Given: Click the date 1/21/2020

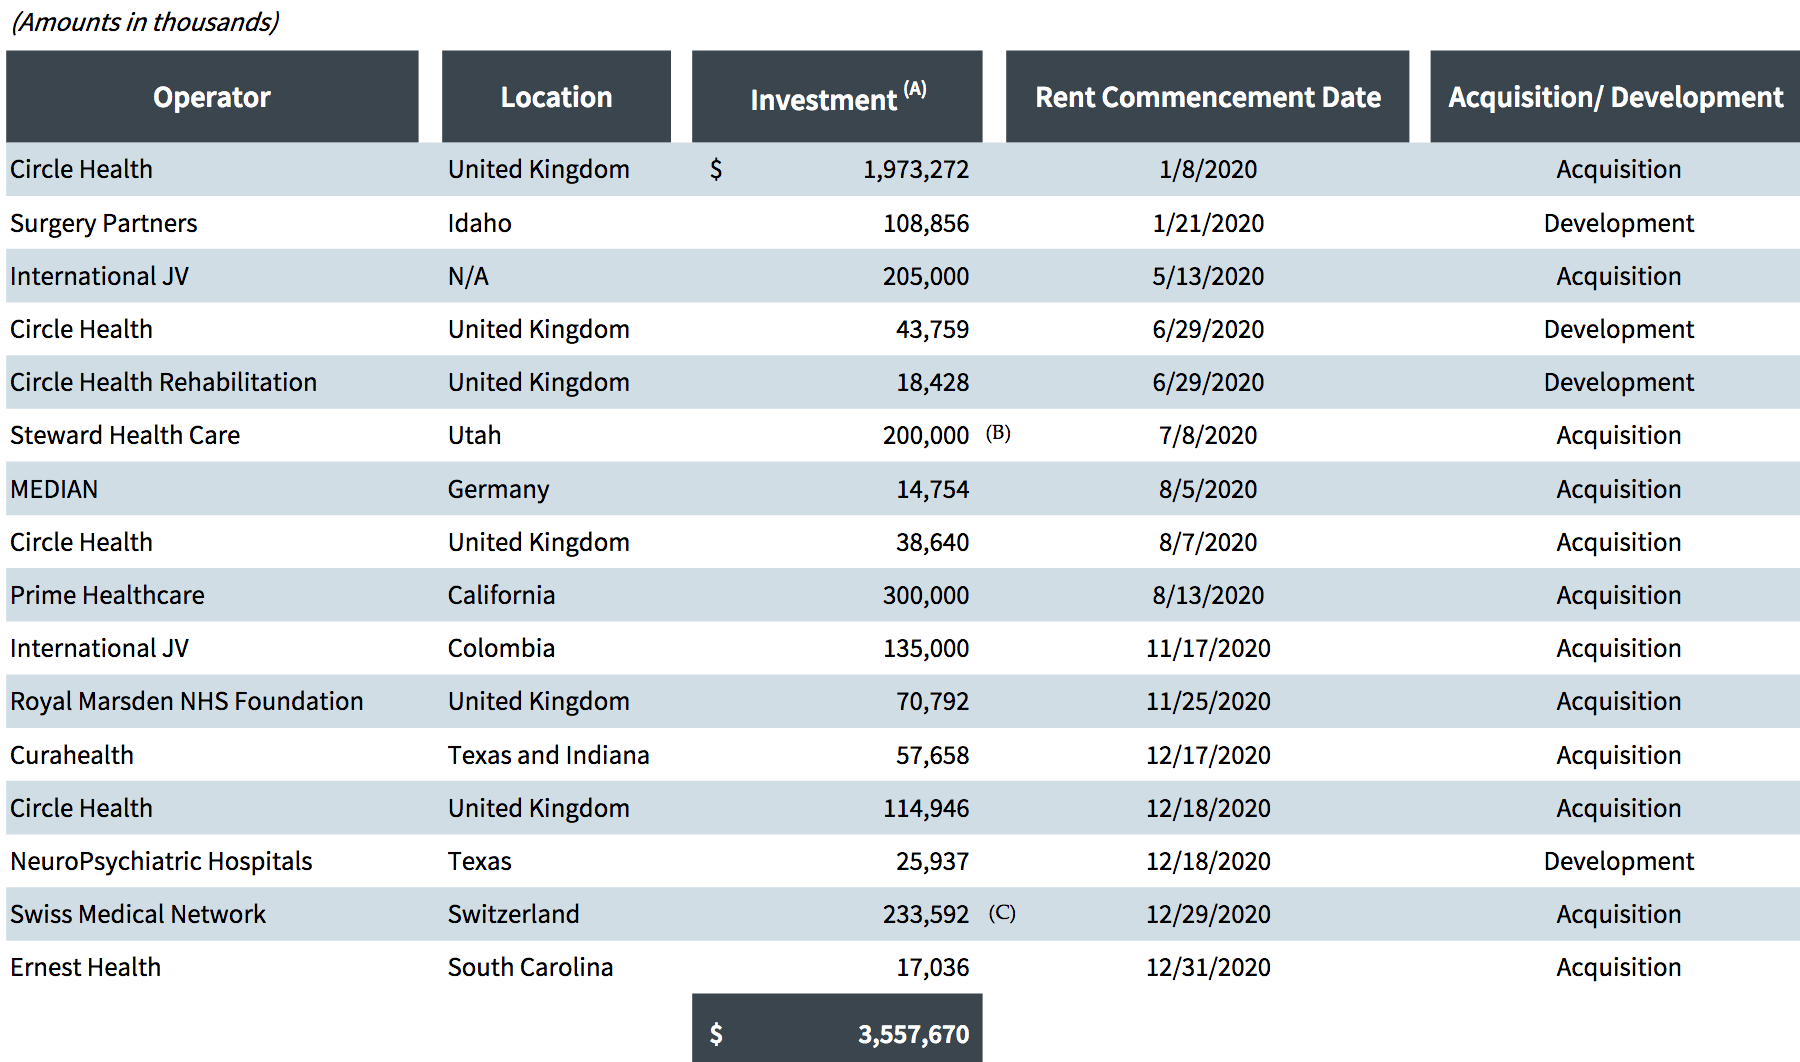Looking at the screenshot, I should pyautogui.click(x=1208, y=223).
